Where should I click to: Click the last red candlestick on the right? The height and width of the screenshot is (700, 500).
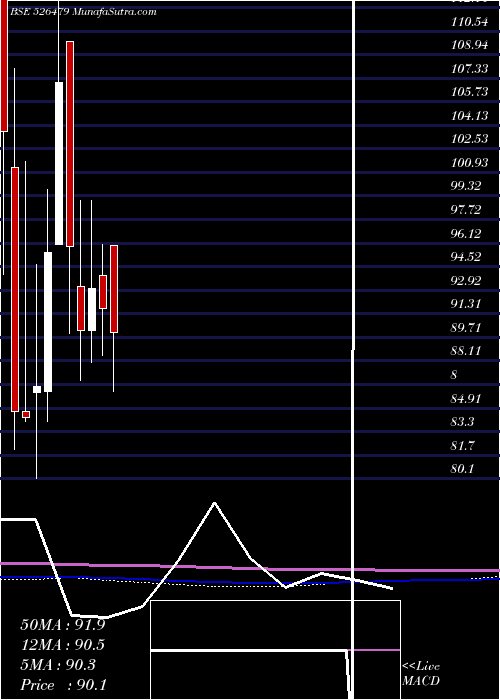coord(114,289)
